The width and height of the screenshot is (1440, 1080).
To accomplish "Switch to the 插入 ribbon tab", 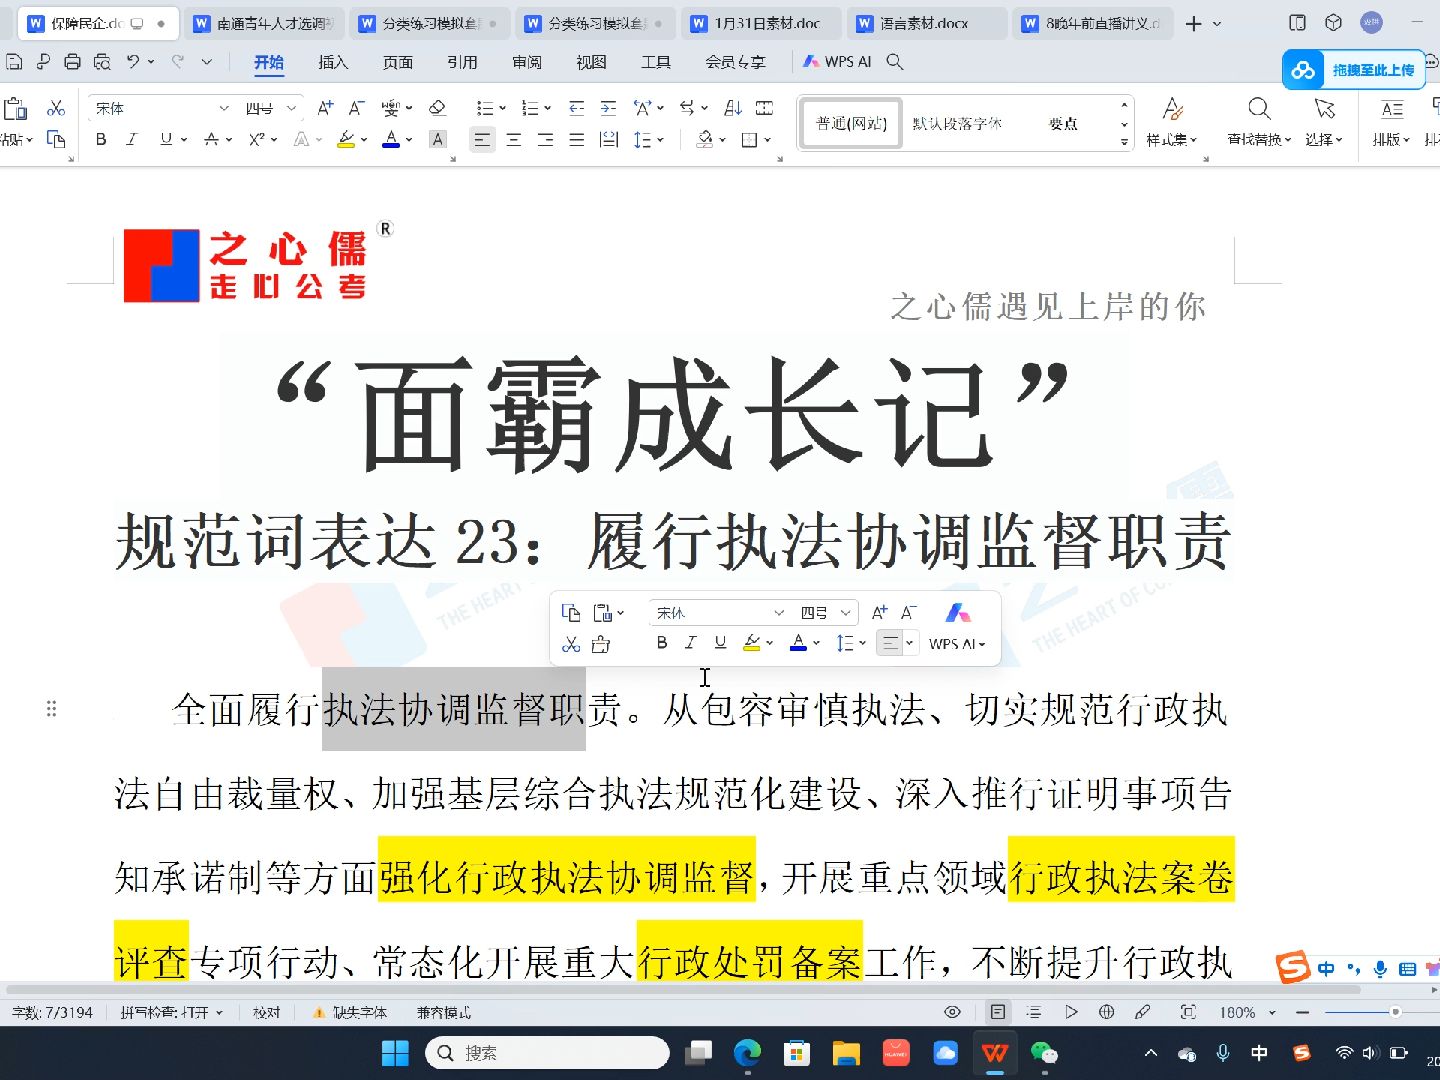I will pyautogui.click(x=333, y=62).
